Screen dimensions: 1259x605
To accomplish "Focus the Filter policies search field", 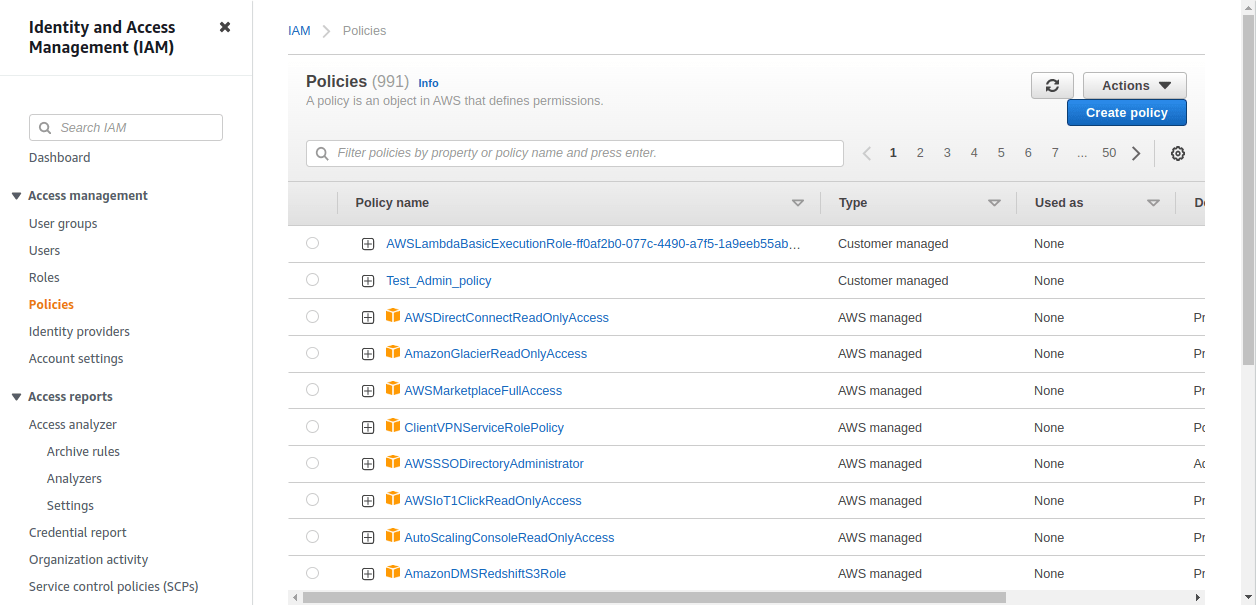I will point(575,153).
